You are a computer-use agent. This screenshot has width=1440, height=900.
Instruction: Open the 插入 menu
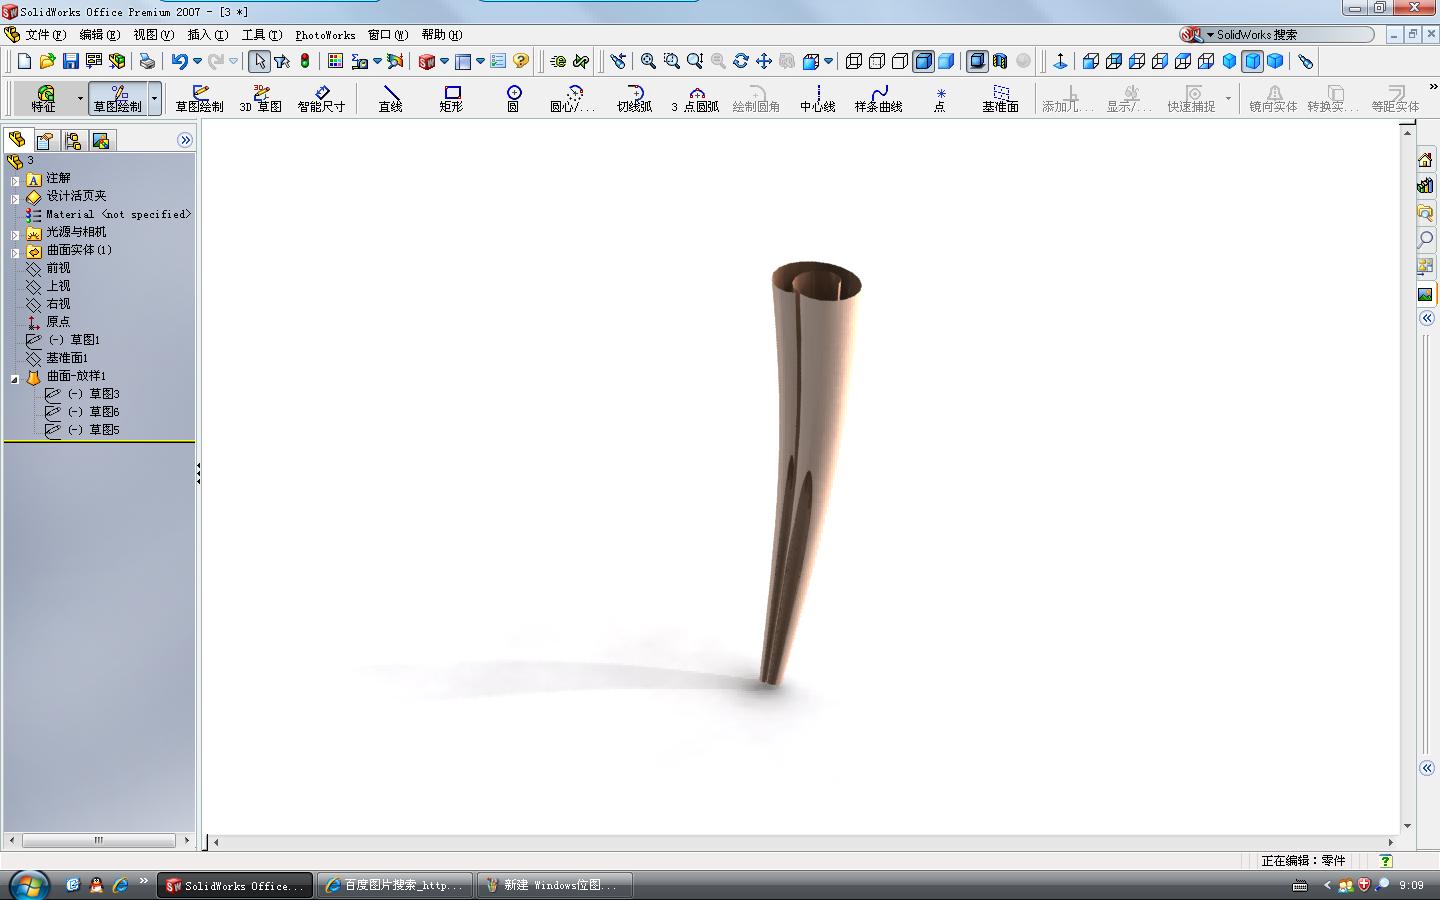pos(207,35)
